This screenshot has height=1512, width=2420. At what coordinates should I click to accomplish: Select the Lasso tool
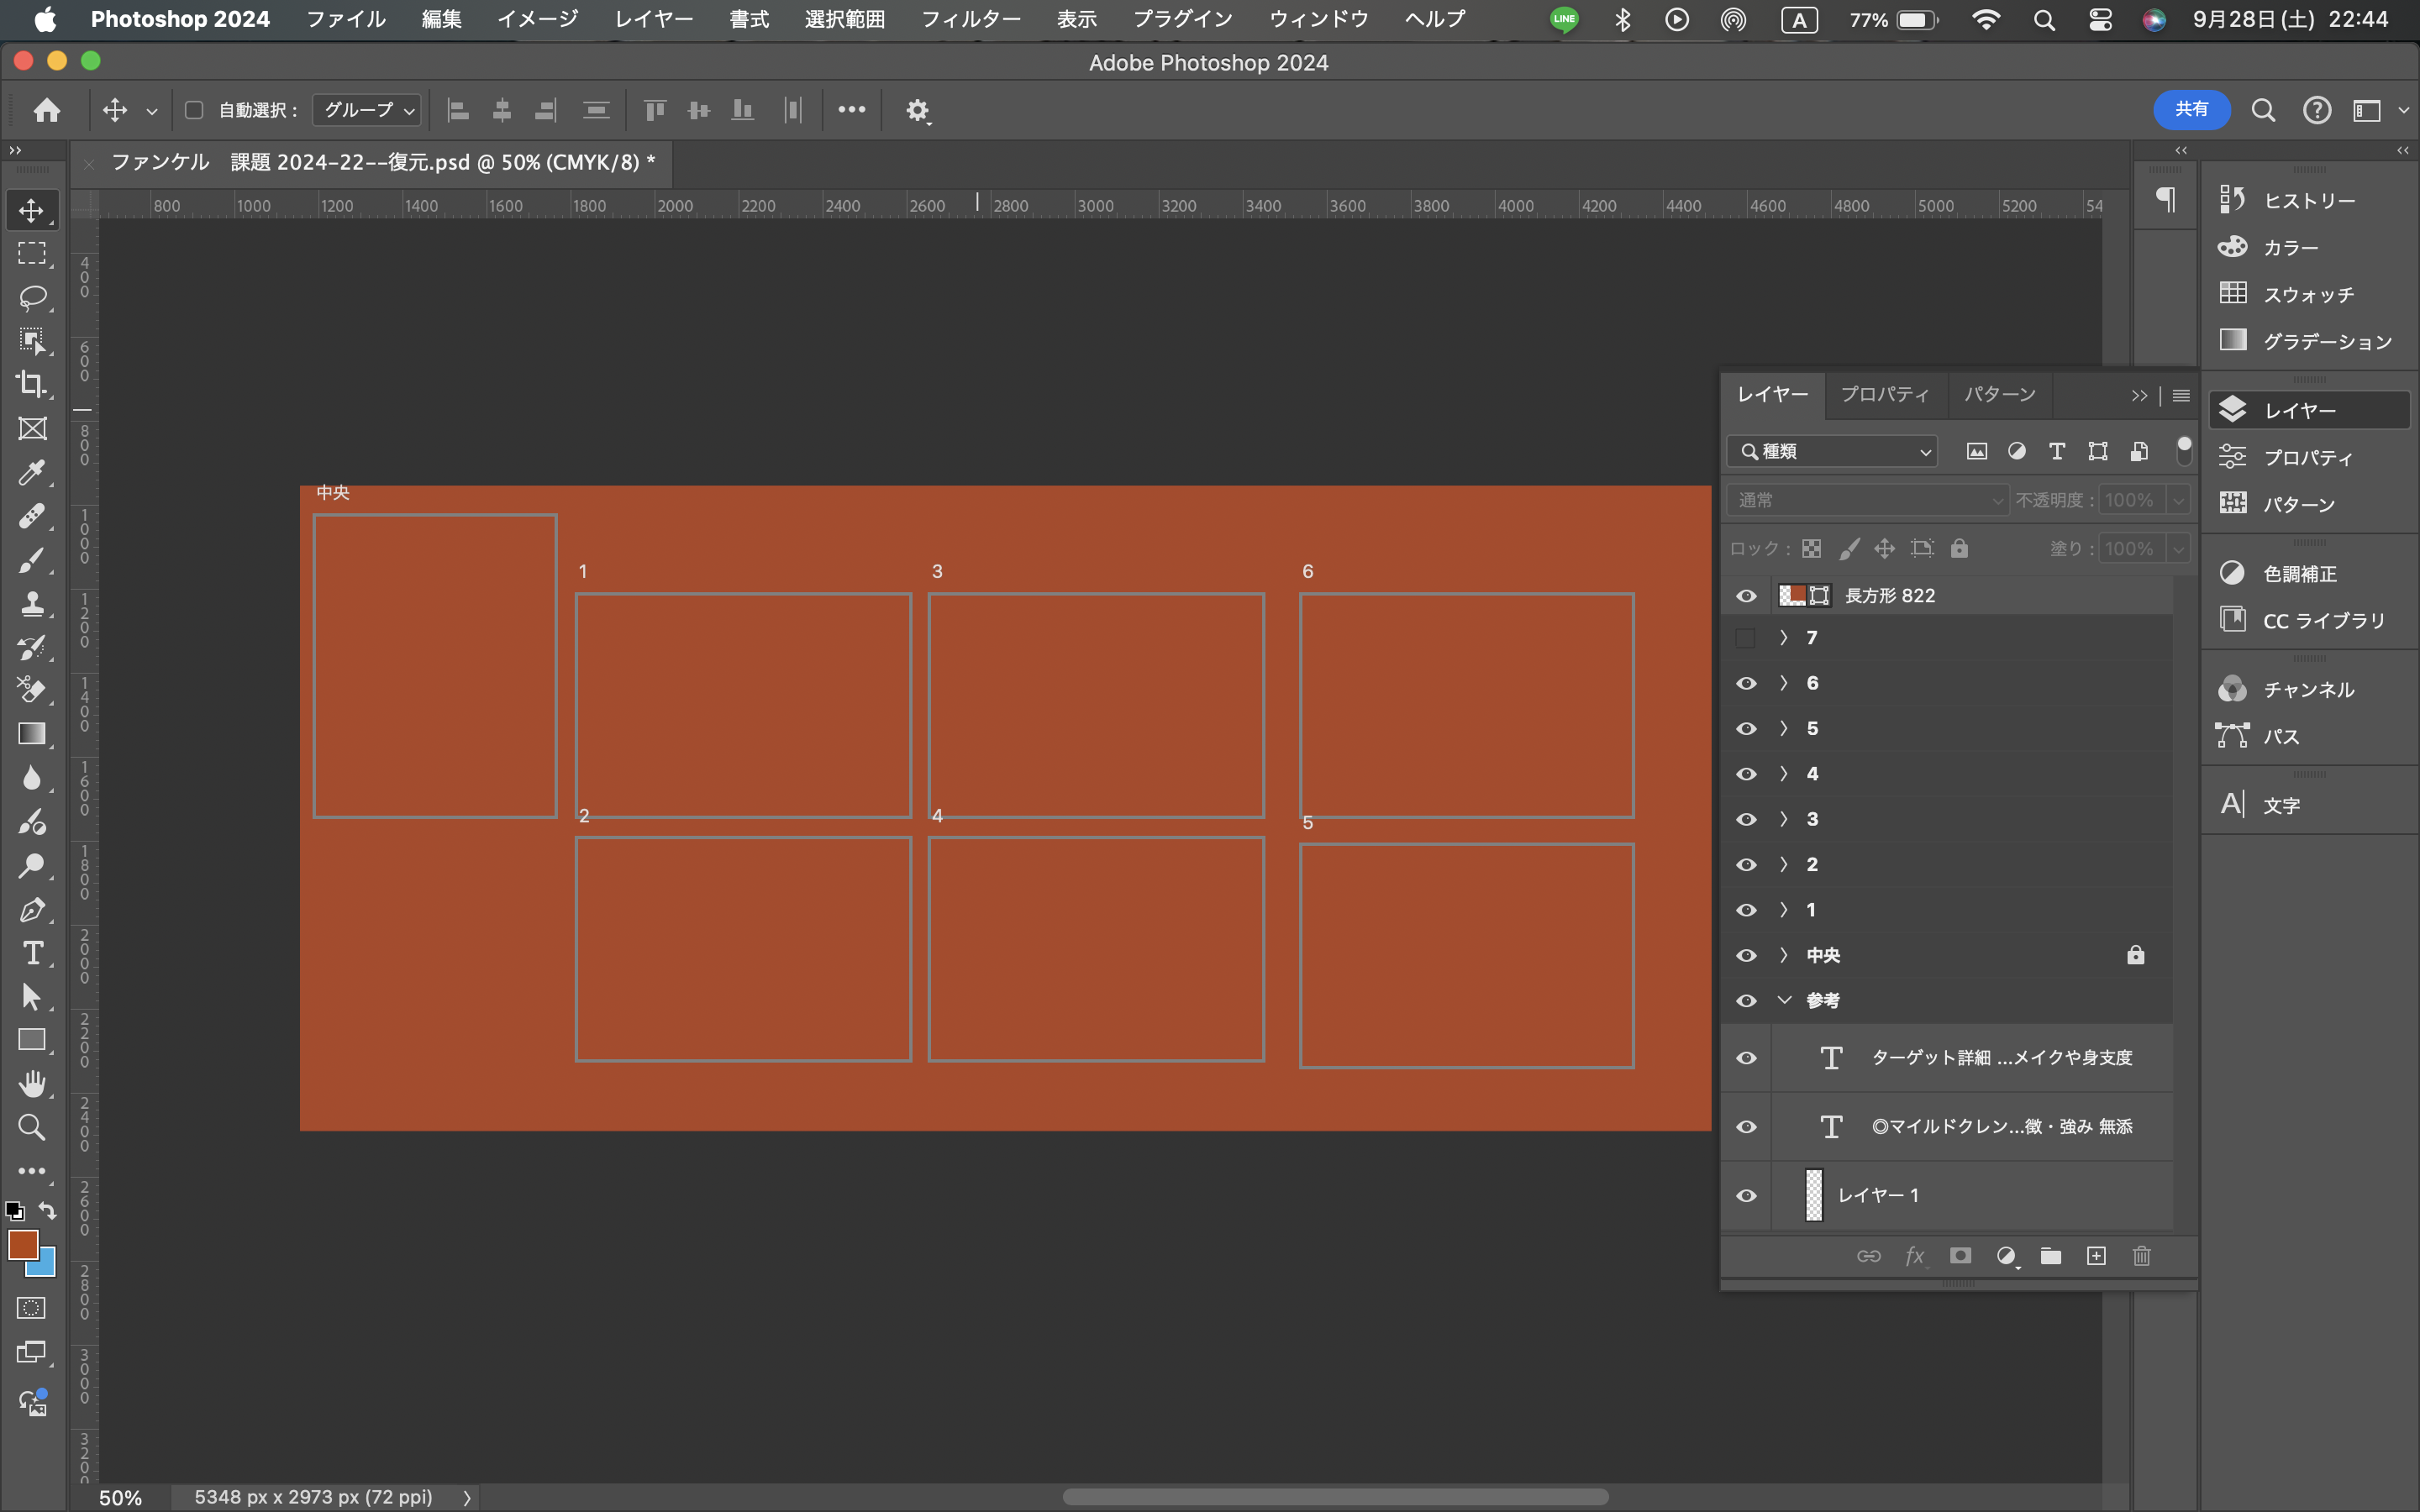coord(31,297)
